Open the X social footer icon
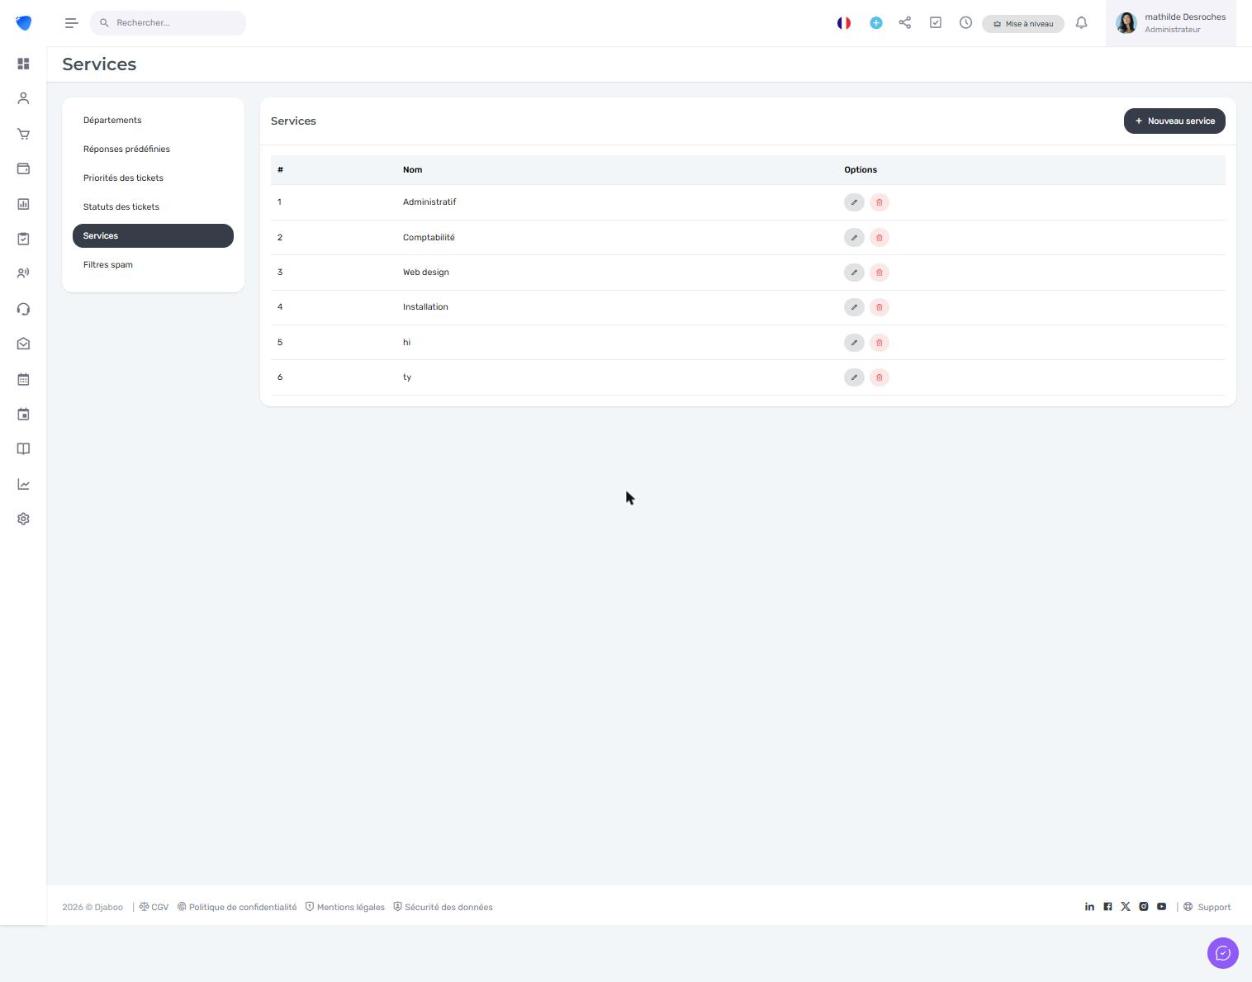The width and height of the screenshot is (1252, 982). [1126, 907]
